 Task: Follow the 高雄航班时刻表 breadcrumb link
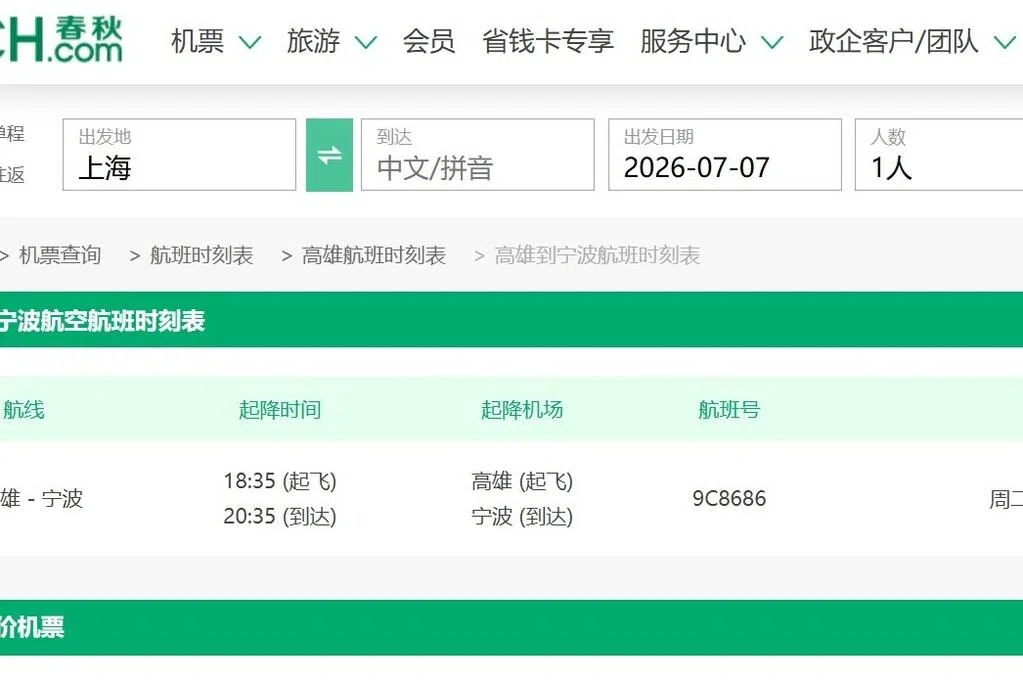[x=374, y=255]
